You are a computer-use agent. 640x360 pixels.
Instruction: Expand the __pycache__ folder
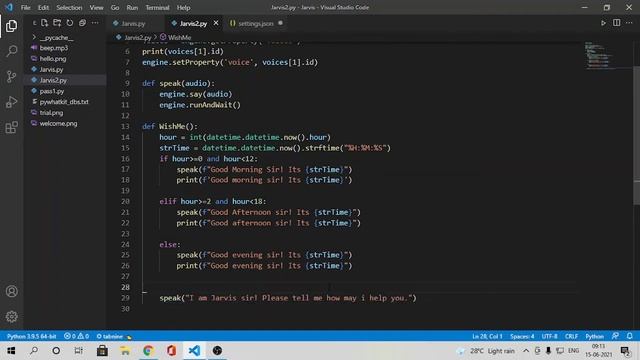point(56,38)
